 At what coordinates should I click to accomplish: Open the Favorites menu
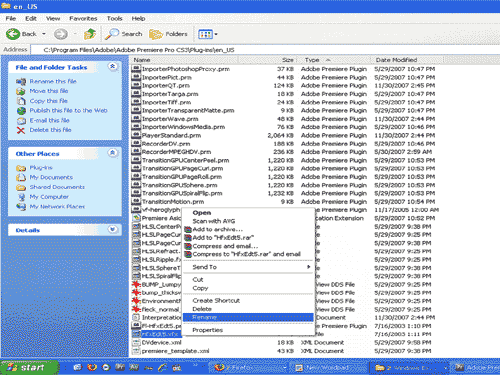(83, 18)
